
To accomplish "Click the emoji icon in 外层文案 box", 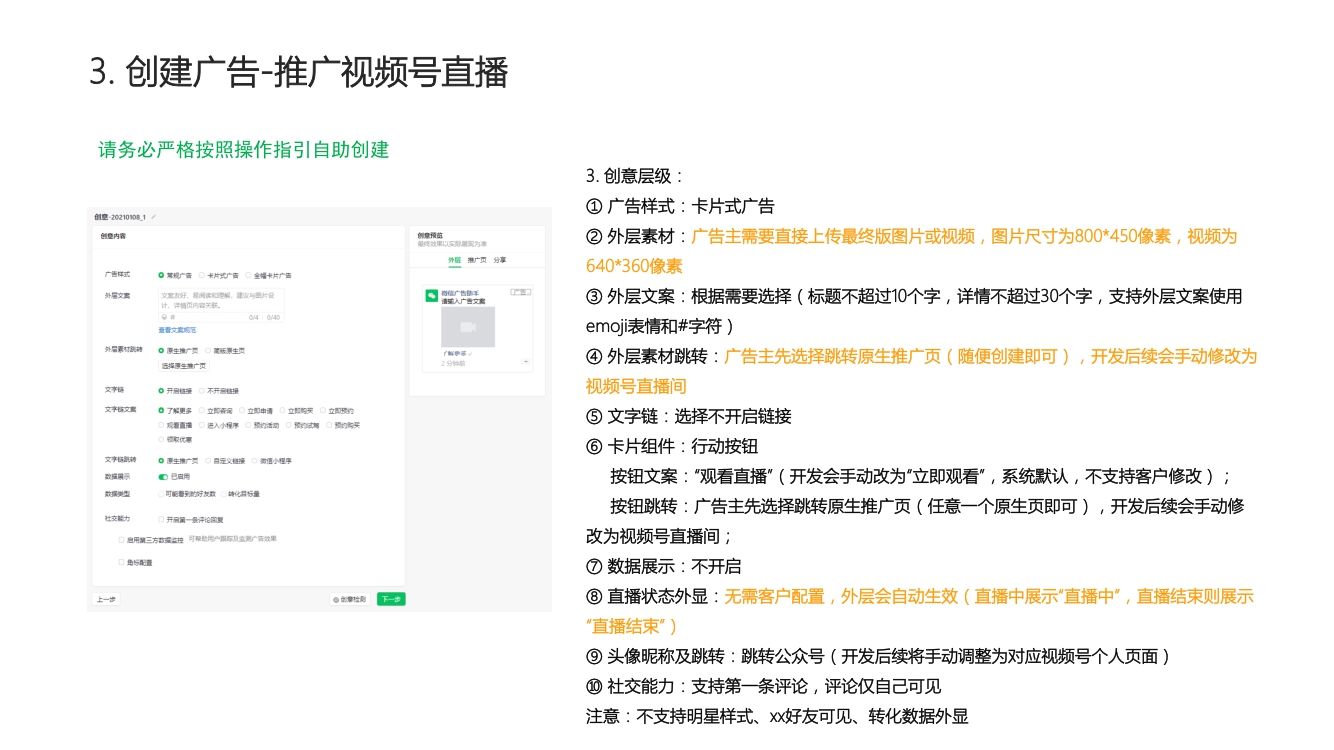I will coord(164,317).
